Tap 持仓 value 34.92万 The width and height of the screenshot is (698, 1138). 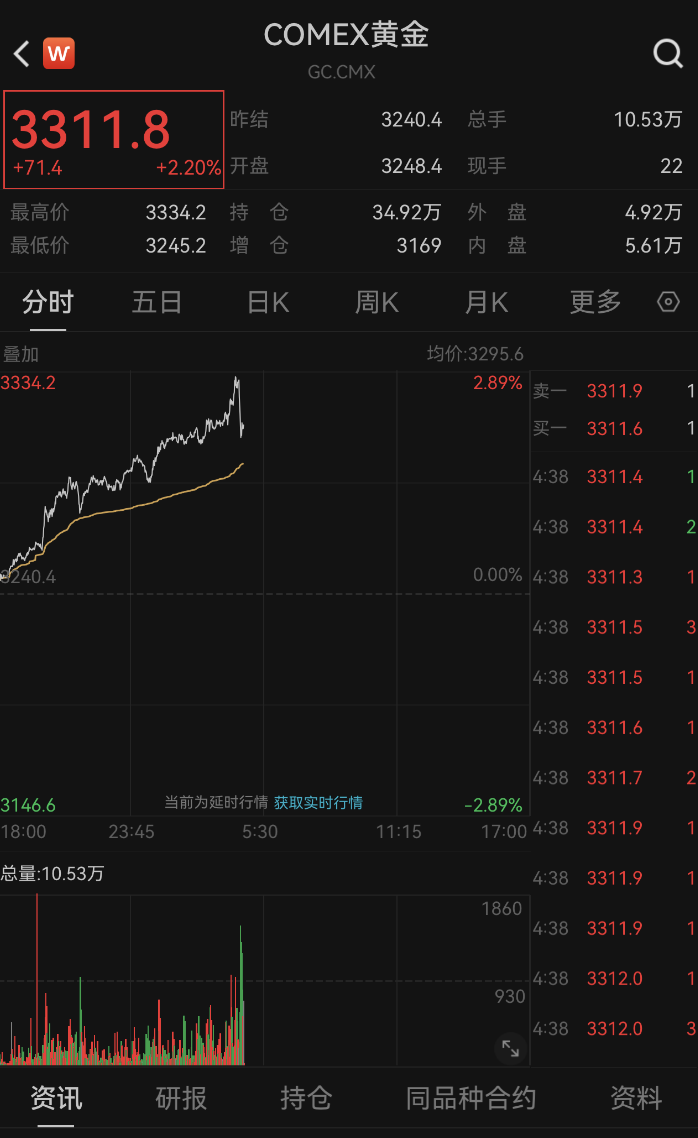406,213
